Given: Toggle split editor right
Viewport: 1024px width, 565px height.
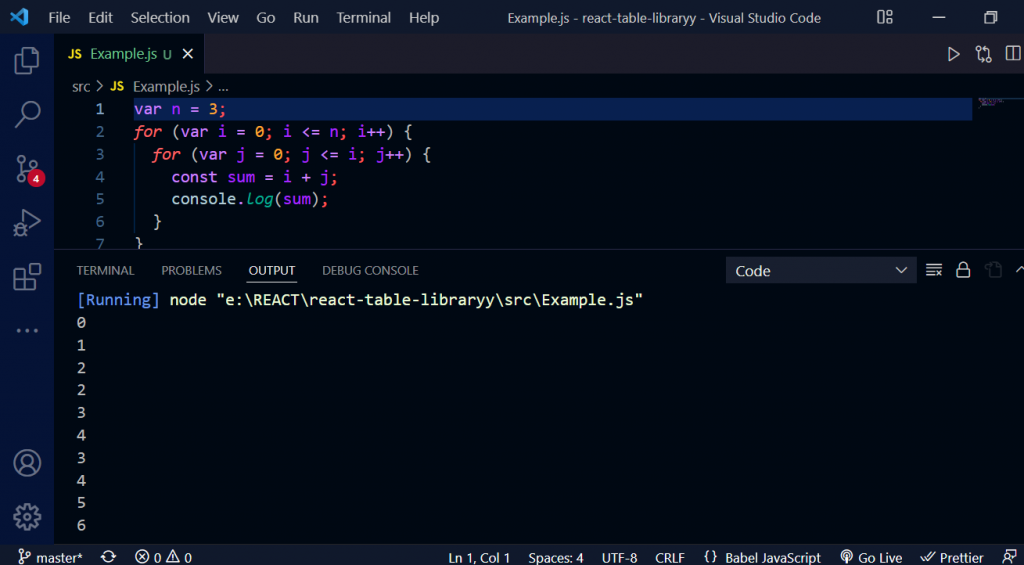Looking at the screenshot, I should tap(1013, 54).
